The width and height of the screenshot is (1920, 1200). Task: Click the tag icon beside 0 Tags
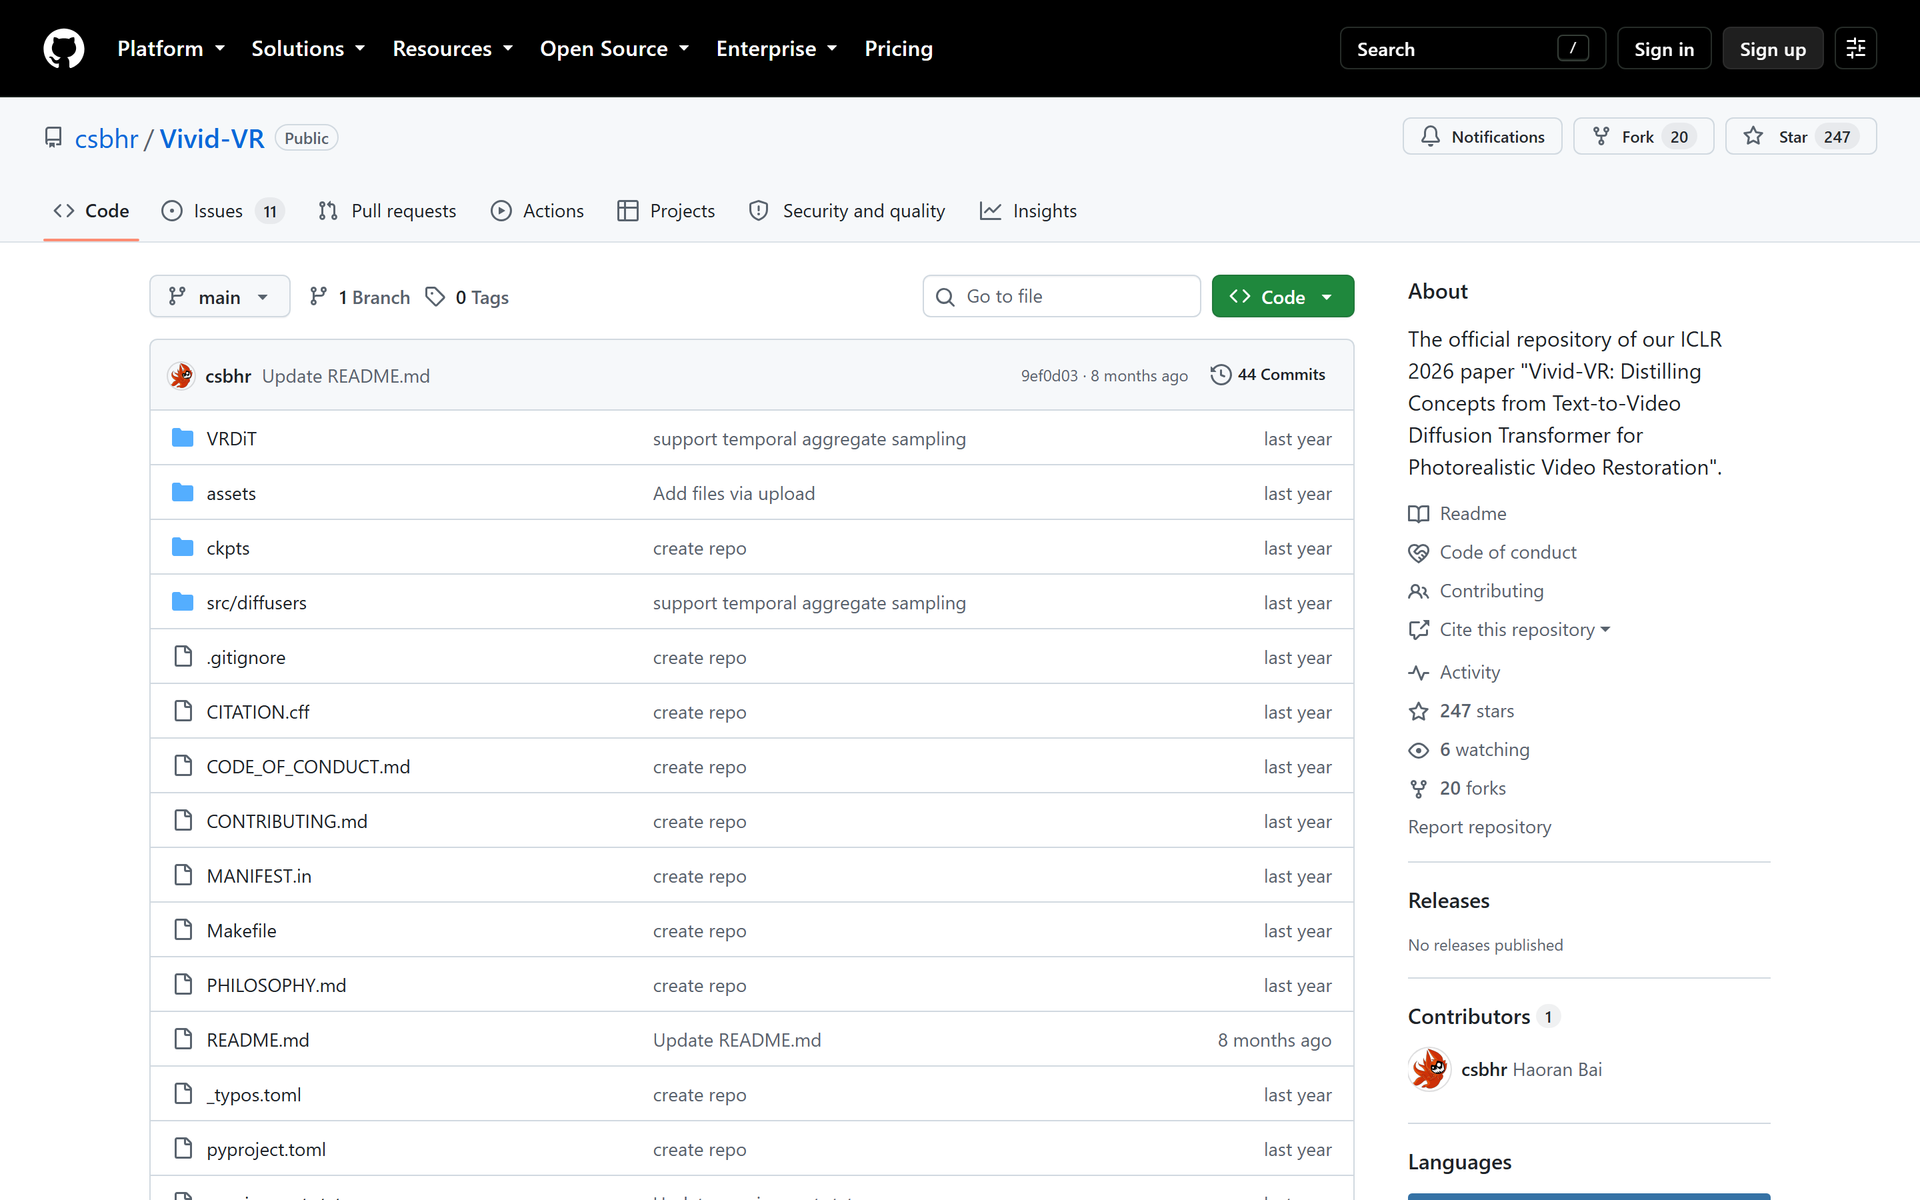[435, 296]
